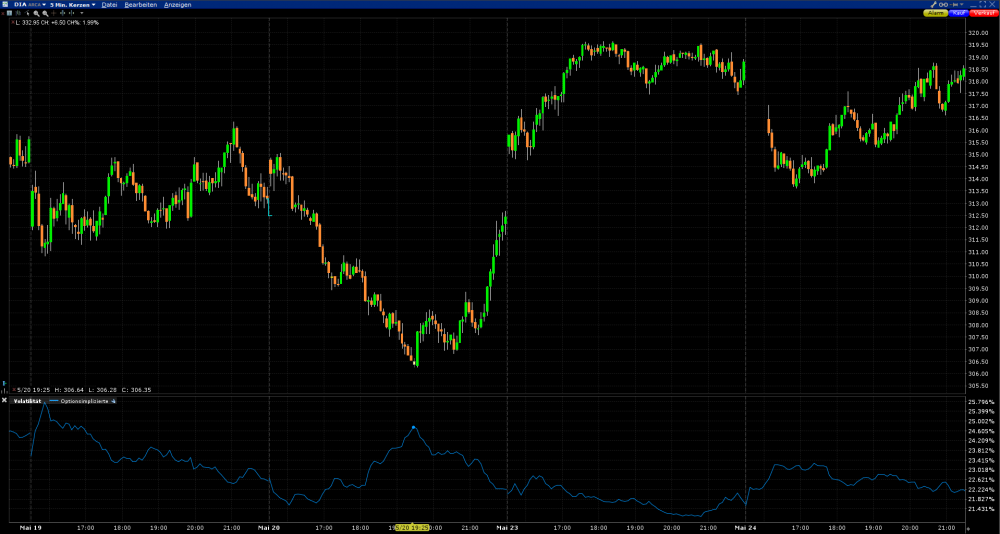The image size is (1000, 534).
Task: Click the second green vertical line tool icon
Action: [x=71, y=13]
